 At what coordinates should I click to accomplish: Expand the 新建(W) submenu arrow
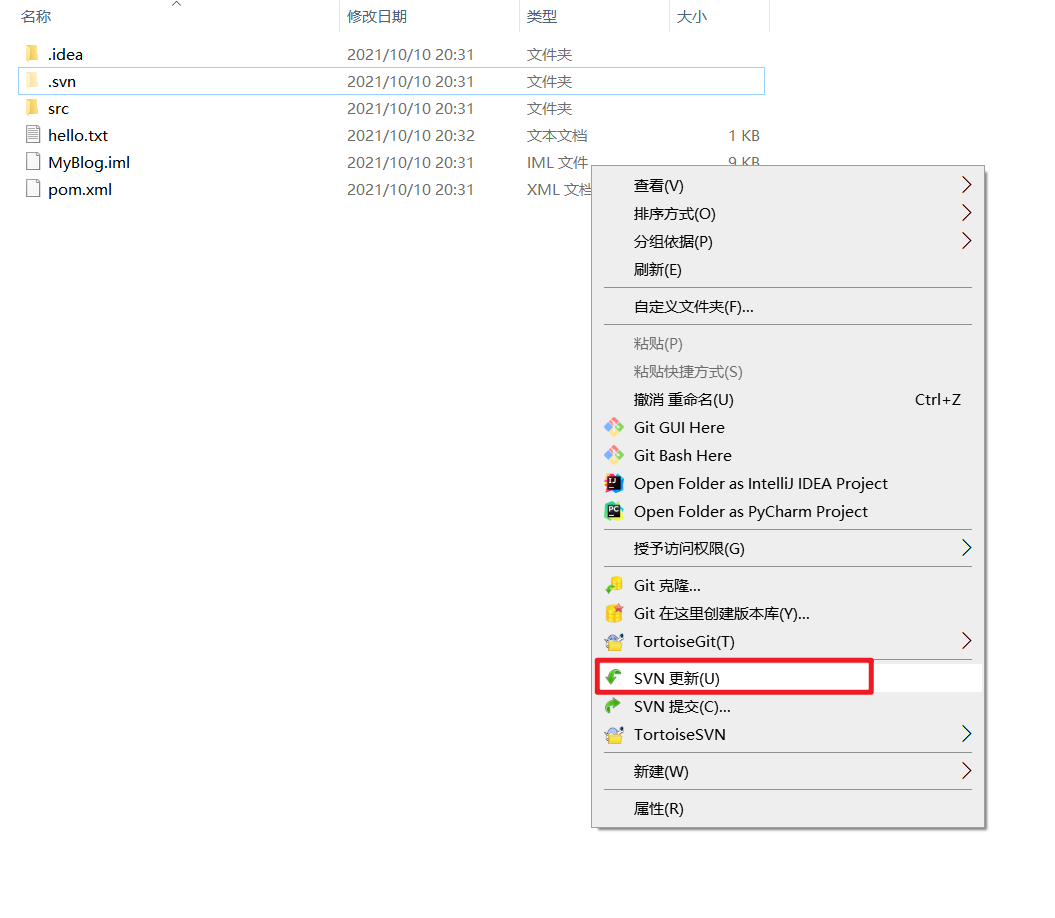966,771
